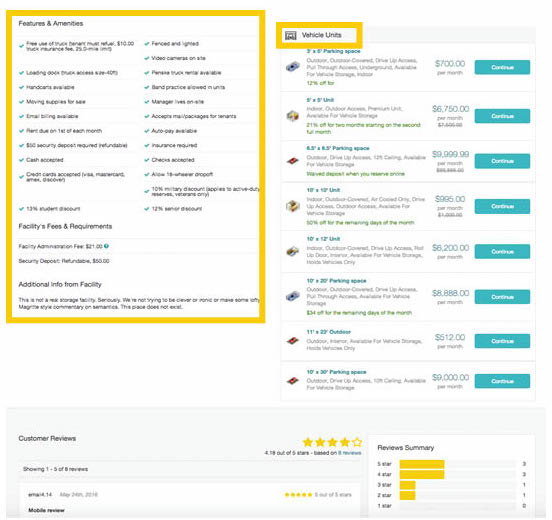Click the 10' x 30' Parking space icon
The image size is (552, 520).
[x=293, y=381]
